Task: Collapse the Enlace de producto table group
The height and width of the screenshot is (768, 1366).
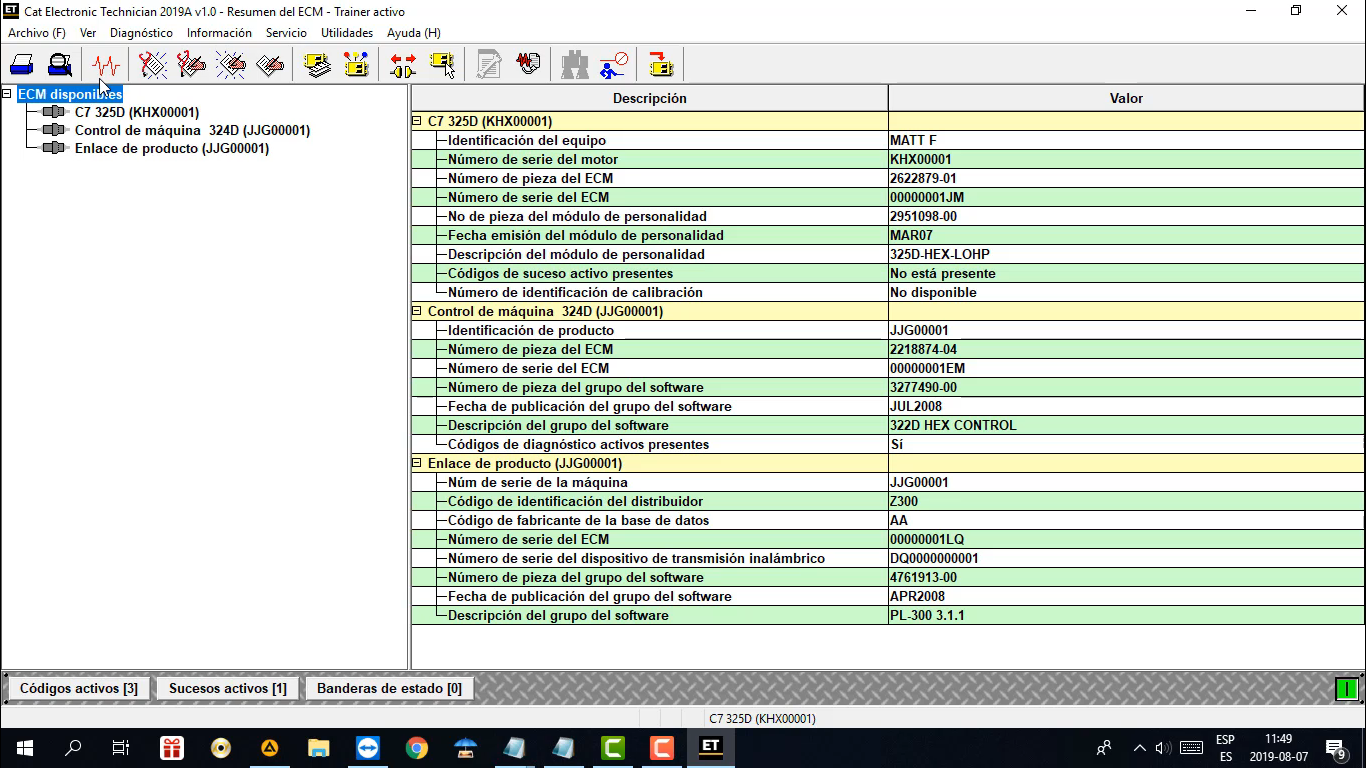Action: (417, 463)
